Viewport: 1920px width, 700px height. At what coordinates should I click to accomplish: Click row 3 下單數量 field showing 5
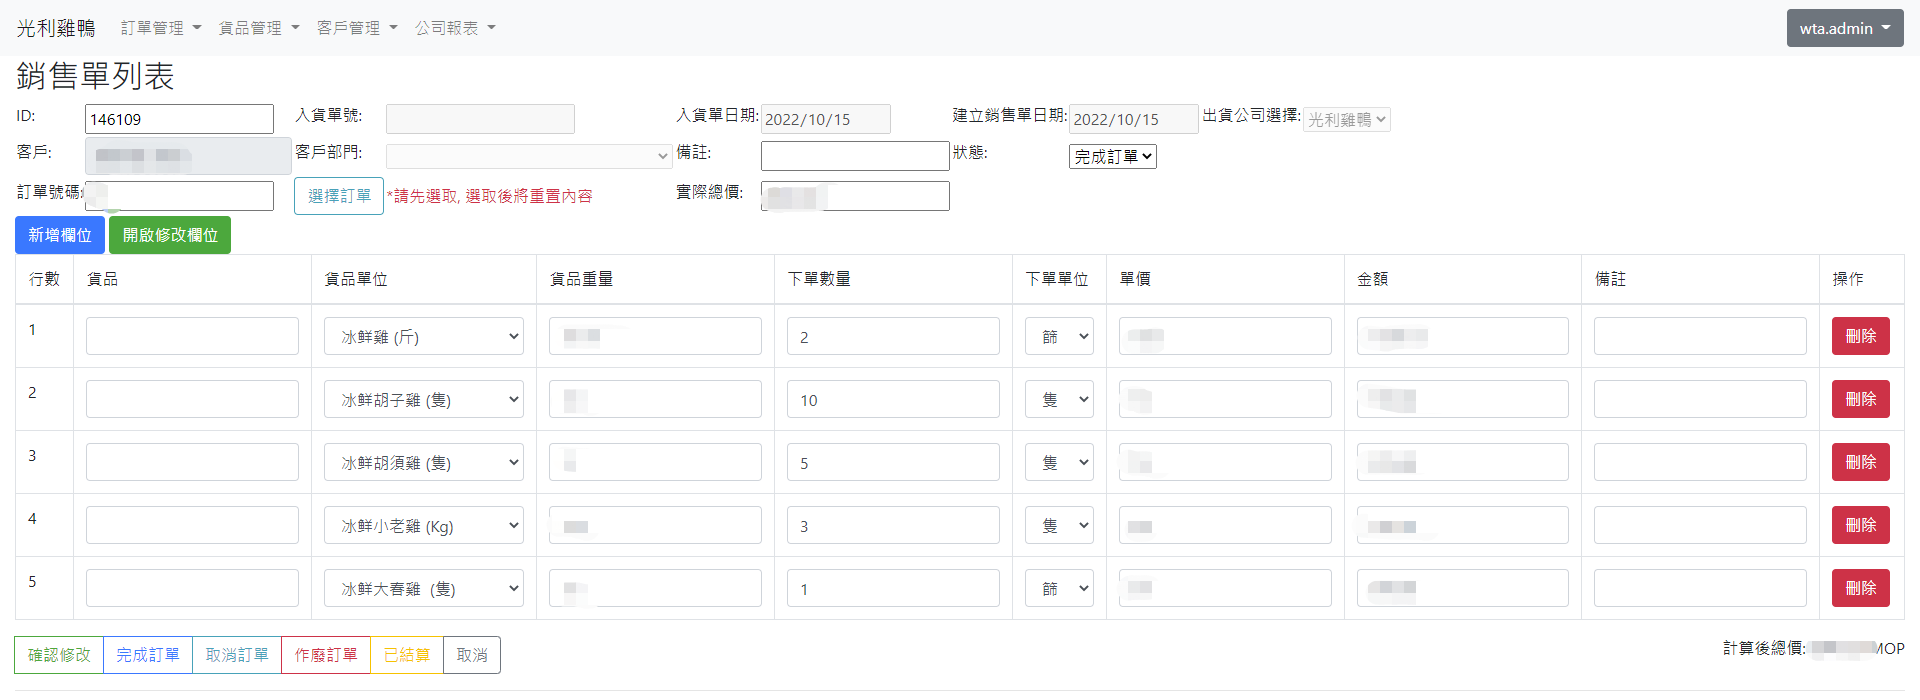pyautogui.click(x=893, y=462)
